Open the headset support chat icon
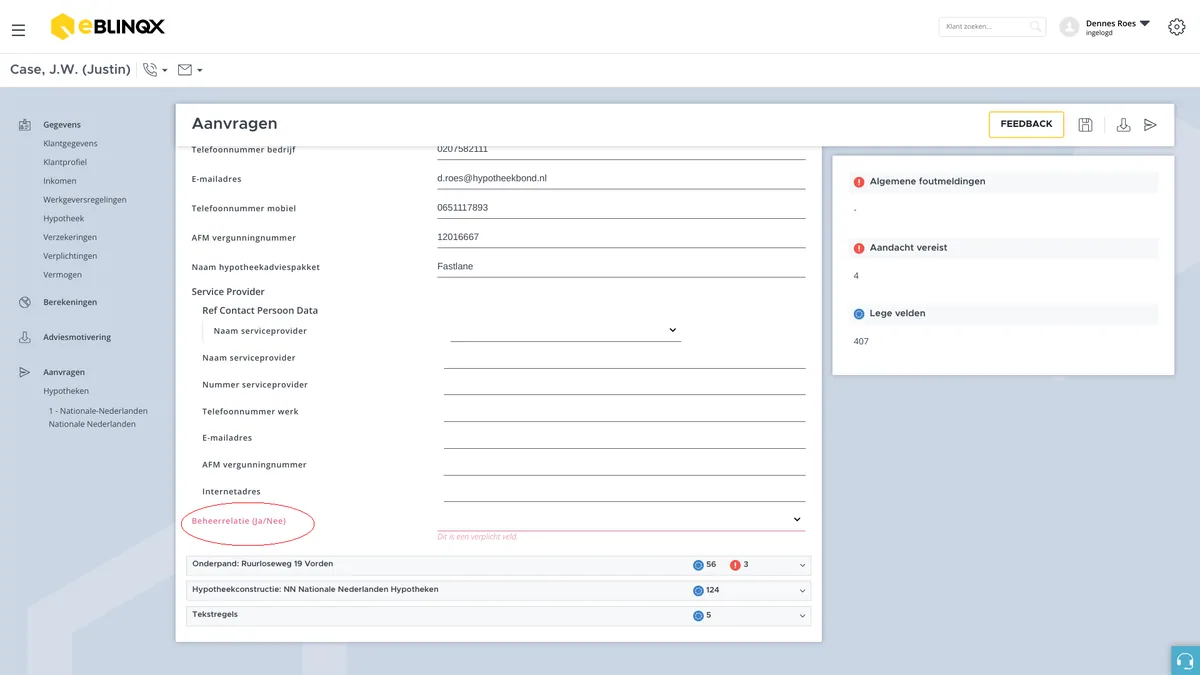 coord(1185,660)
